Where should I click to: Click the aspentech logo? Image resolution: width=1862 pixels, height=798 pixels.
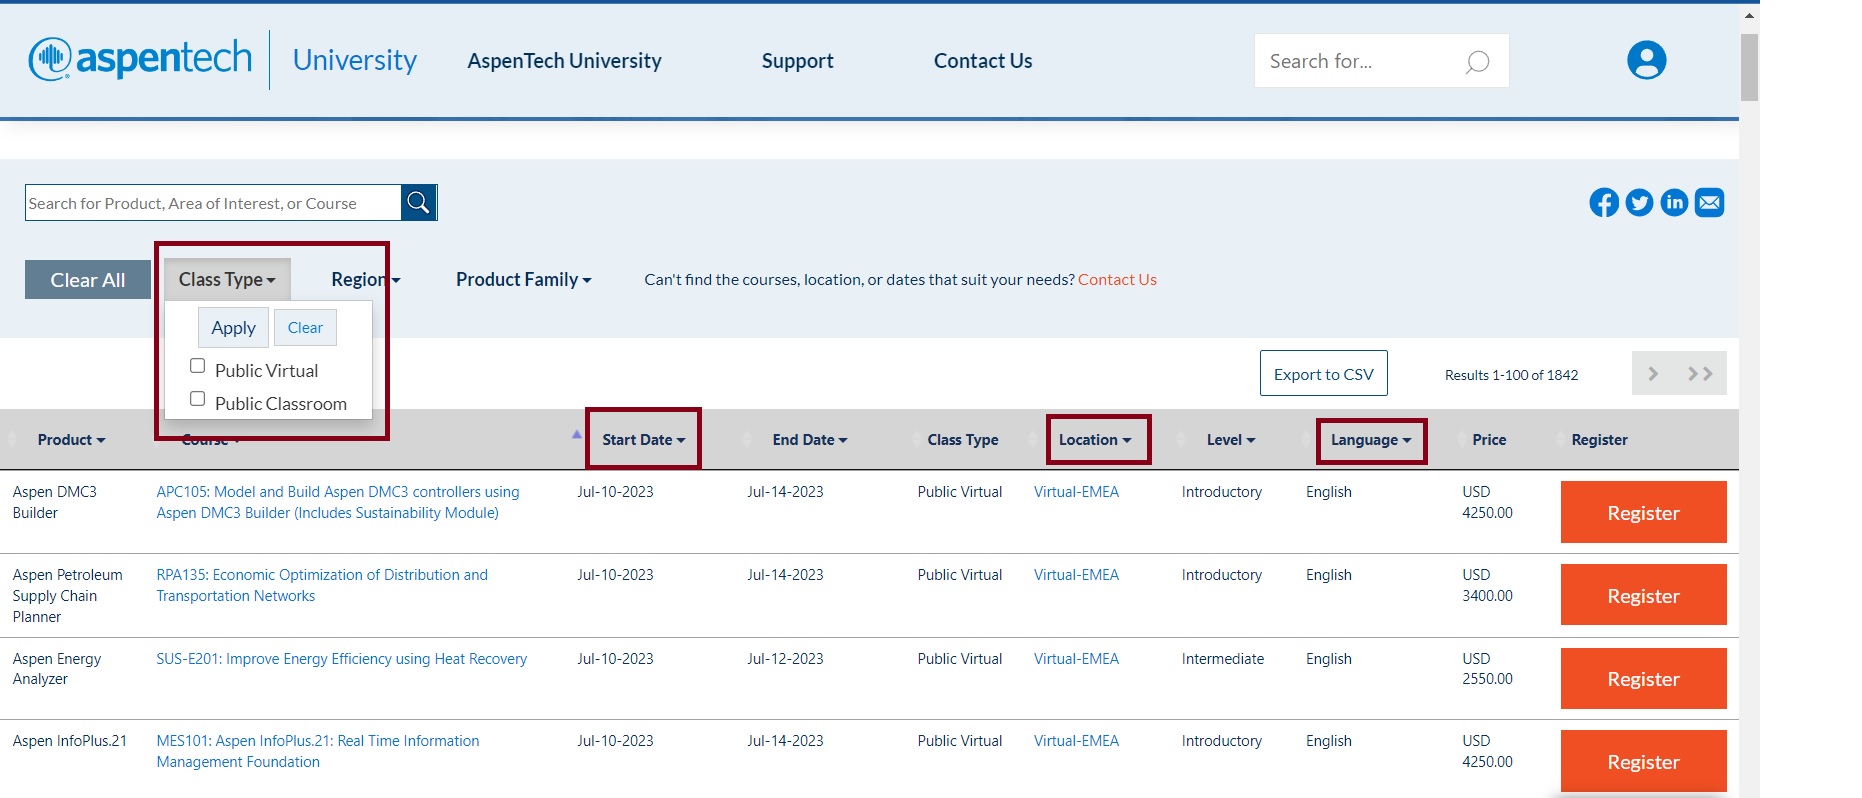[140, 59]
